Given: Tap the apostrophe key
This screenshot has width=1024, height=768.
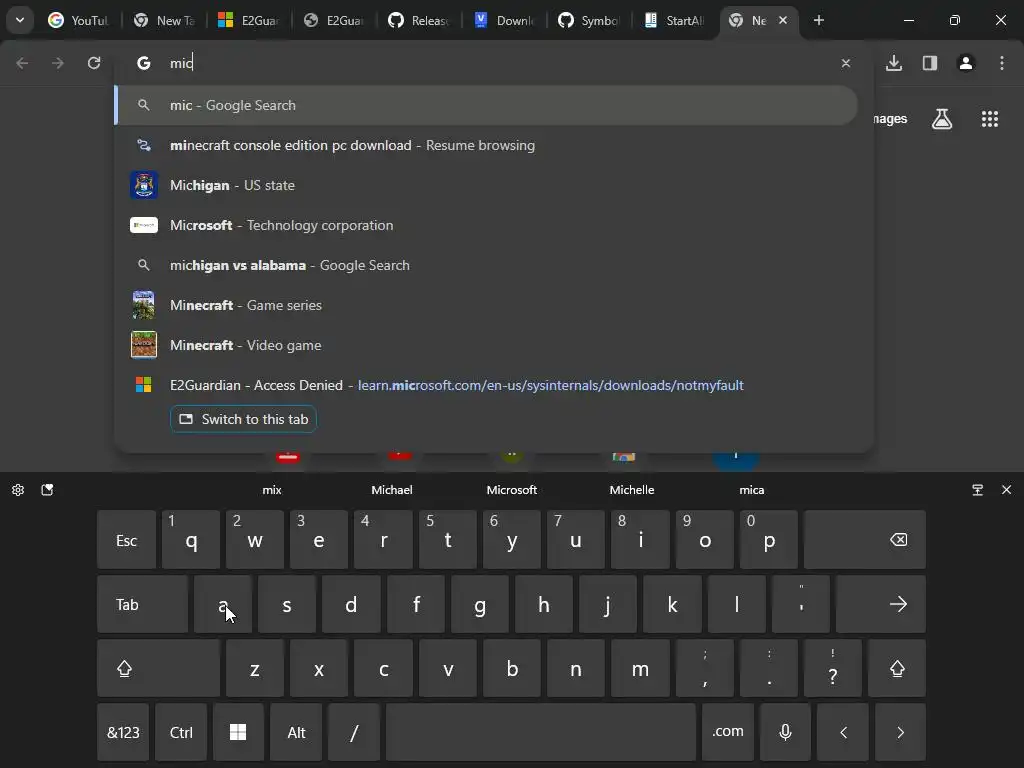Looking at the screenshot, I should click(801, 604).
